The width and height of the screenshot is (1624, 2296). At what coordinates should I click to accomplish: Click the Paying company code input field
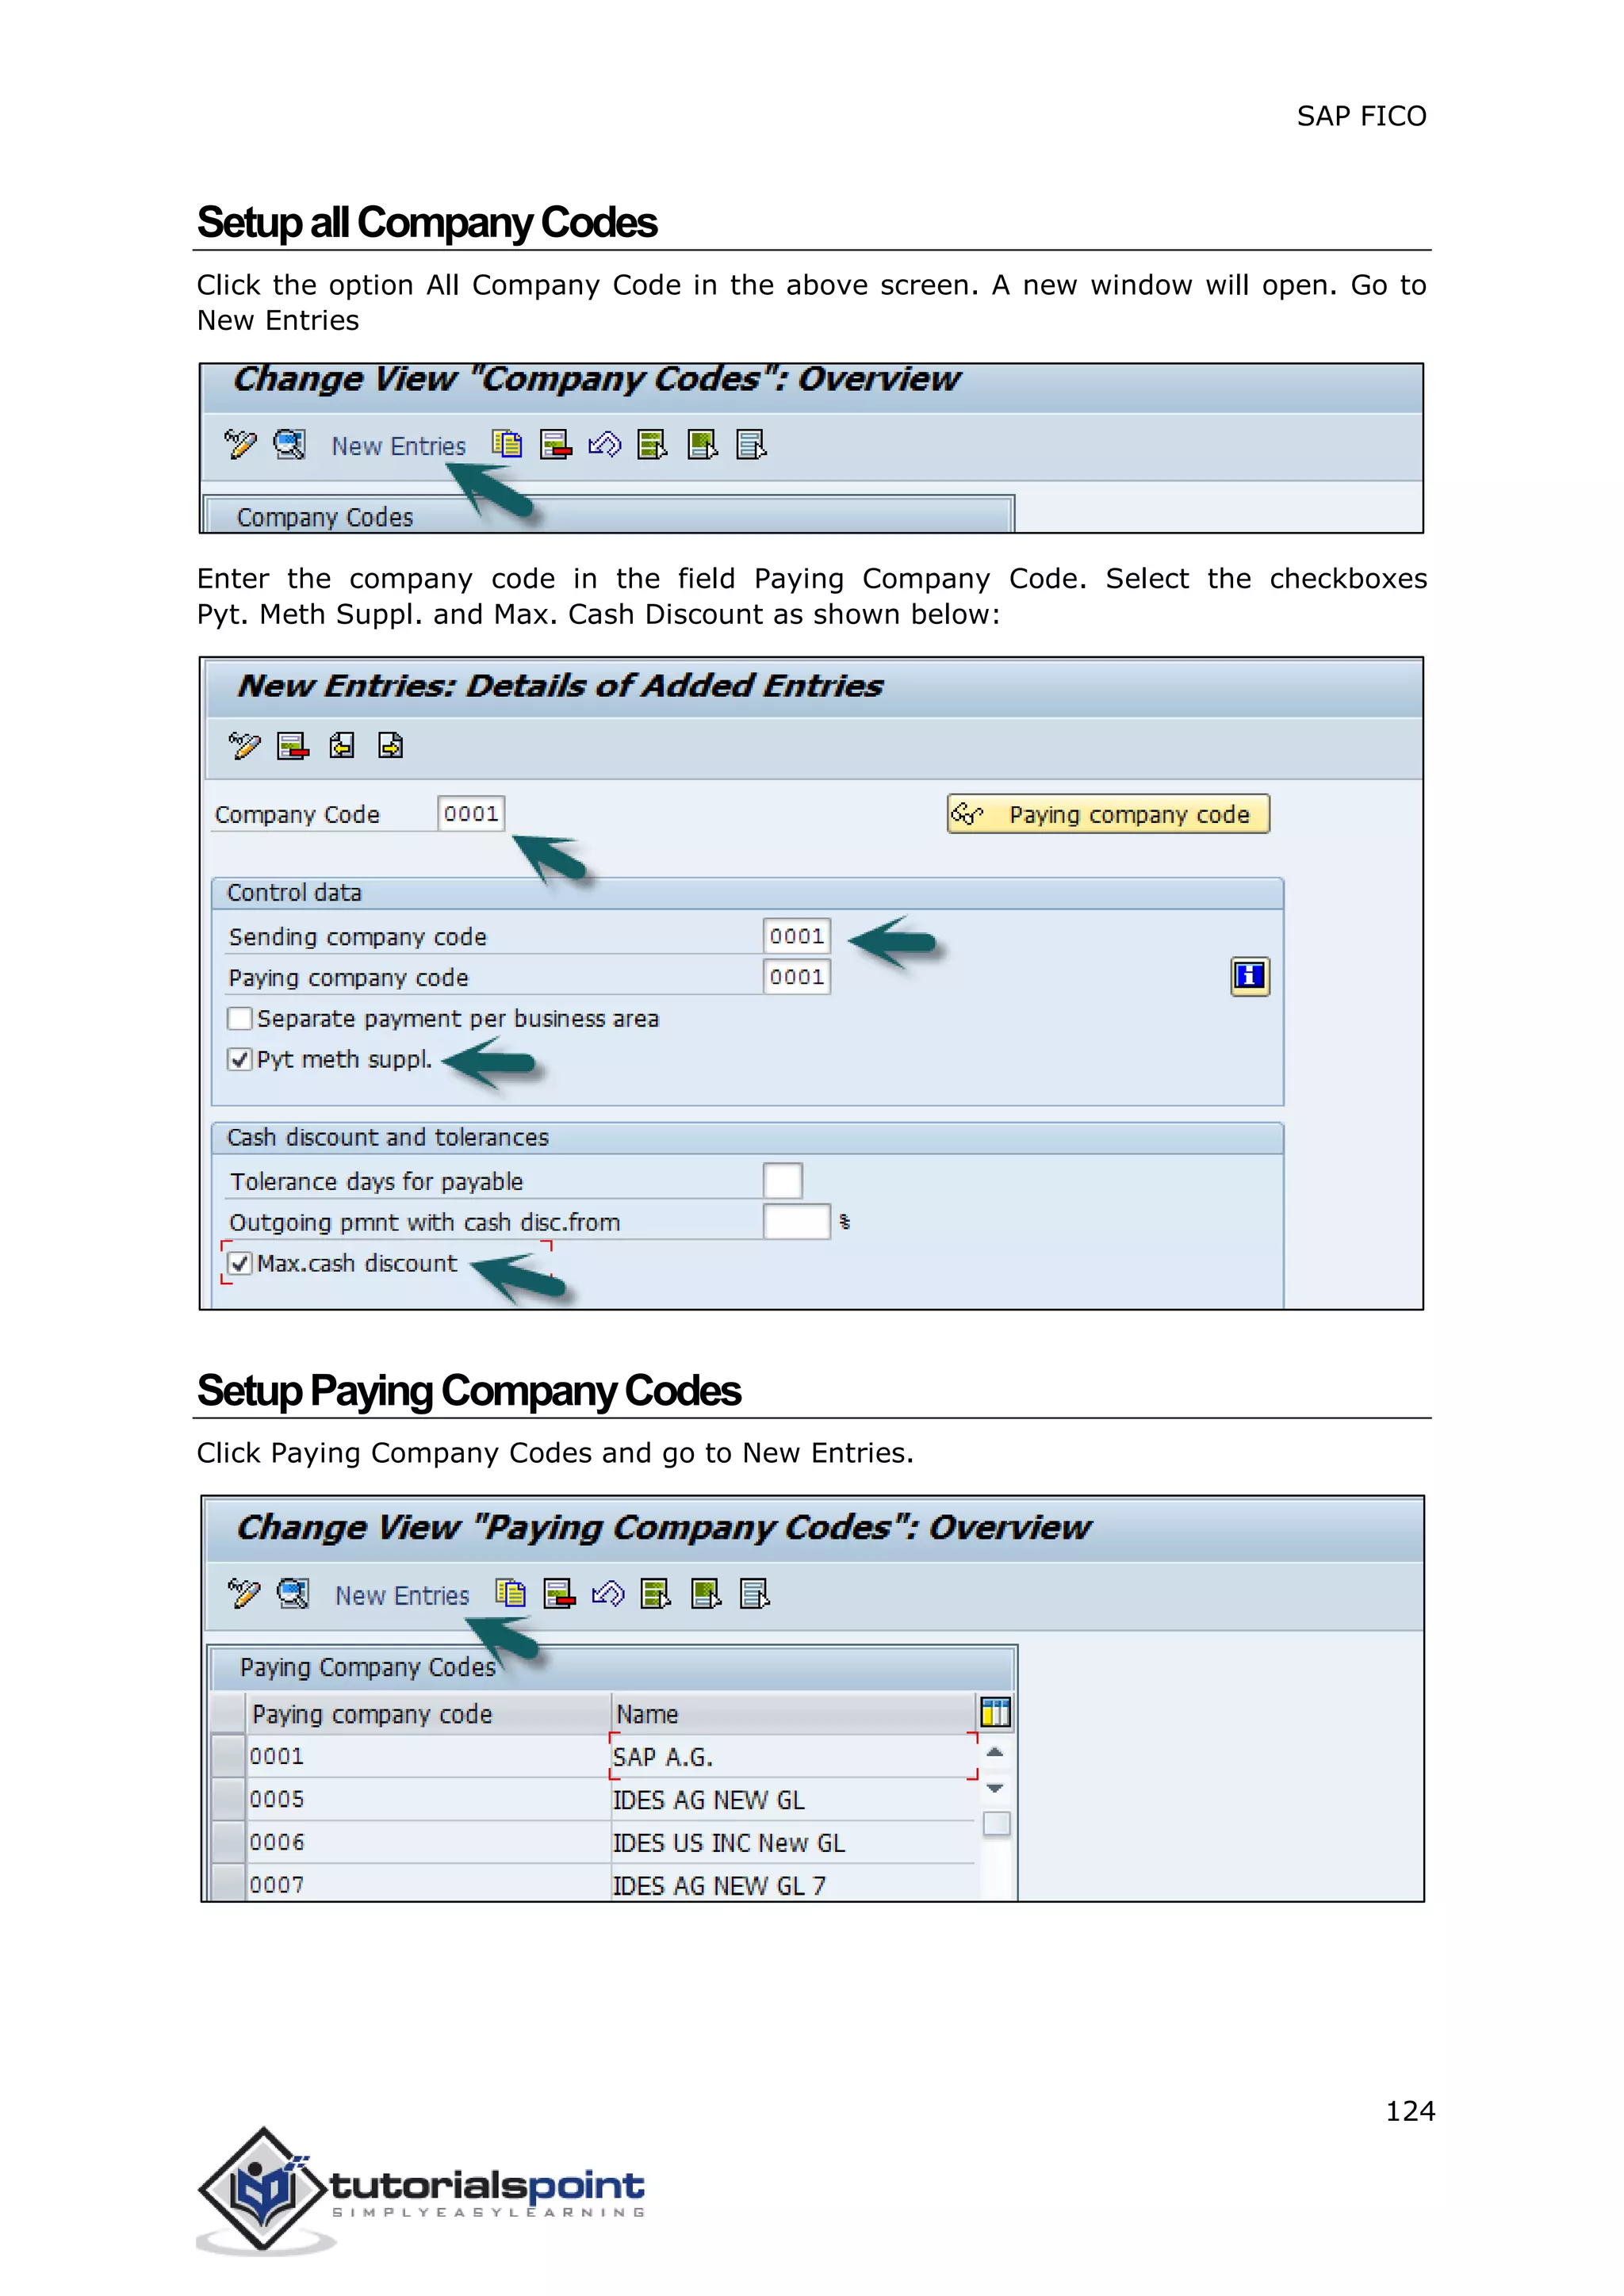click(796, 977)
